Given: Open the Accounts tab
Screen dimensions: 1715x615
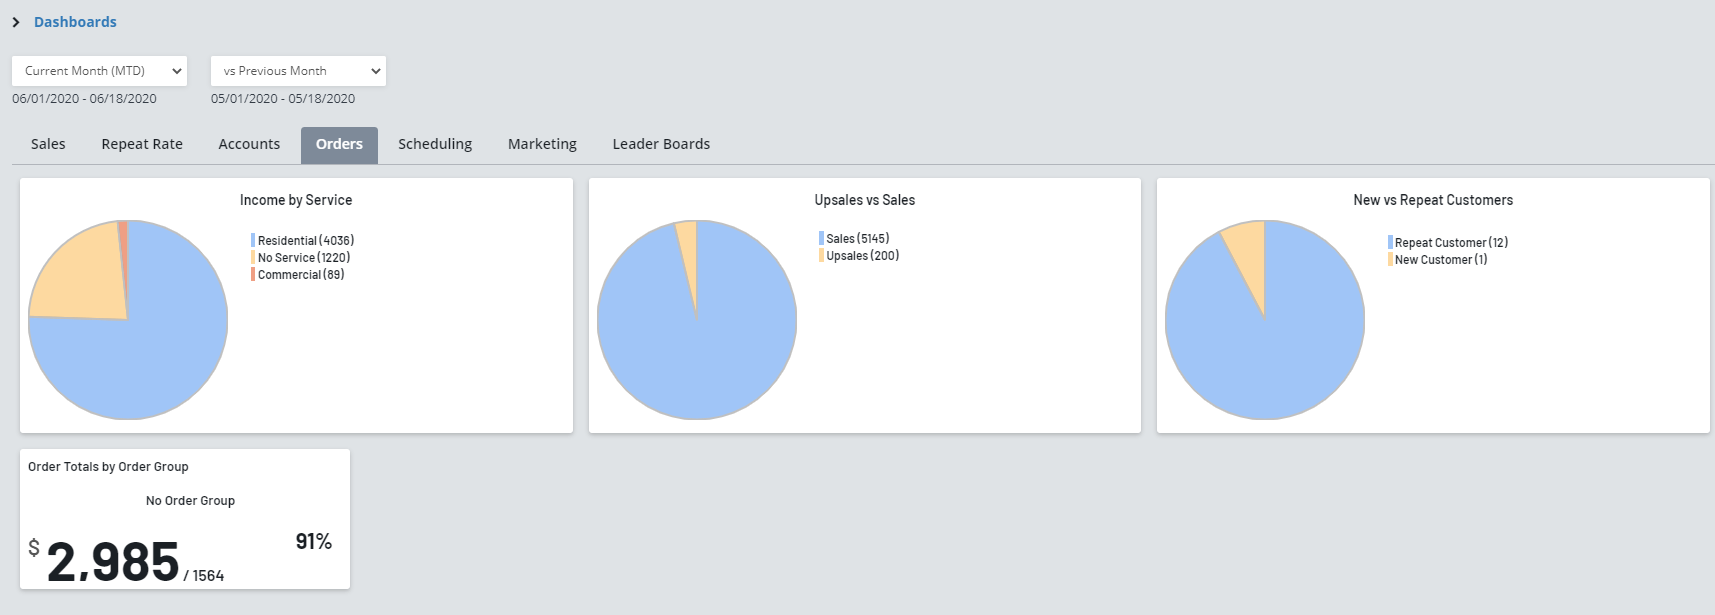Looking at the screenshot, I should pos(249,144).
